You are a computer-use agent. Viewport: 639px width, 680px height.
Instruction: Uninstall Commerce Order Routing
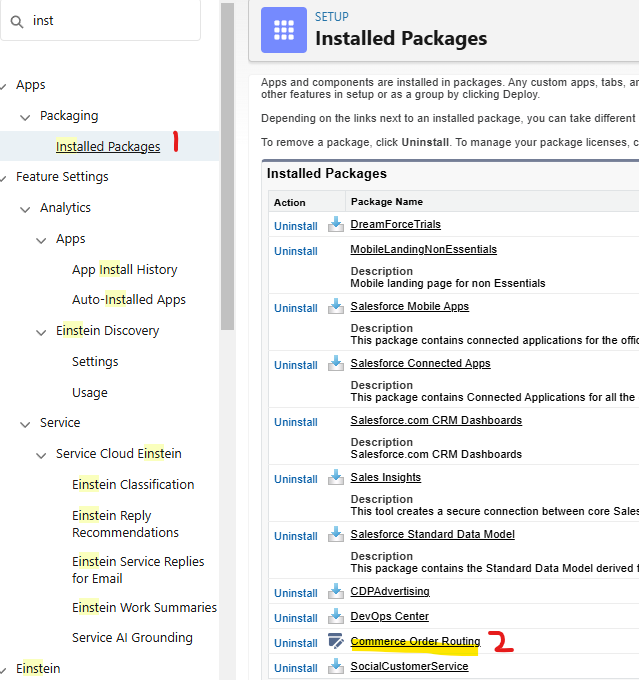tap(296, 643)
